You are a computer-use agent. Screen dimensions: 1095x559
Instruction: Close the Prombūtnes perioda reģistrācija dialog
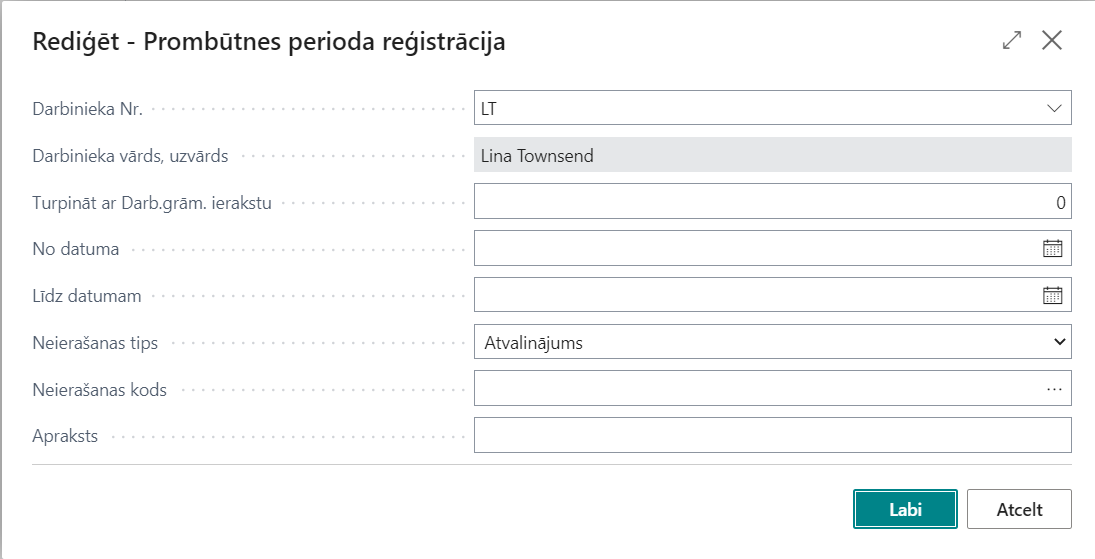1052,41
